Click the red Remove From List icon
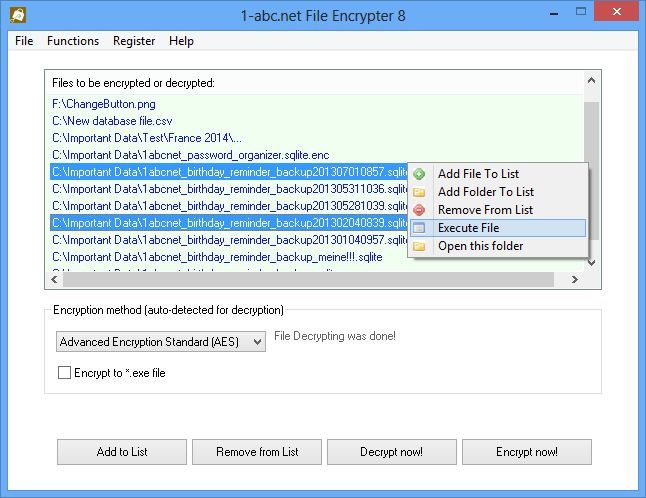The image size is (646, 498). click(x=419, y=210)
